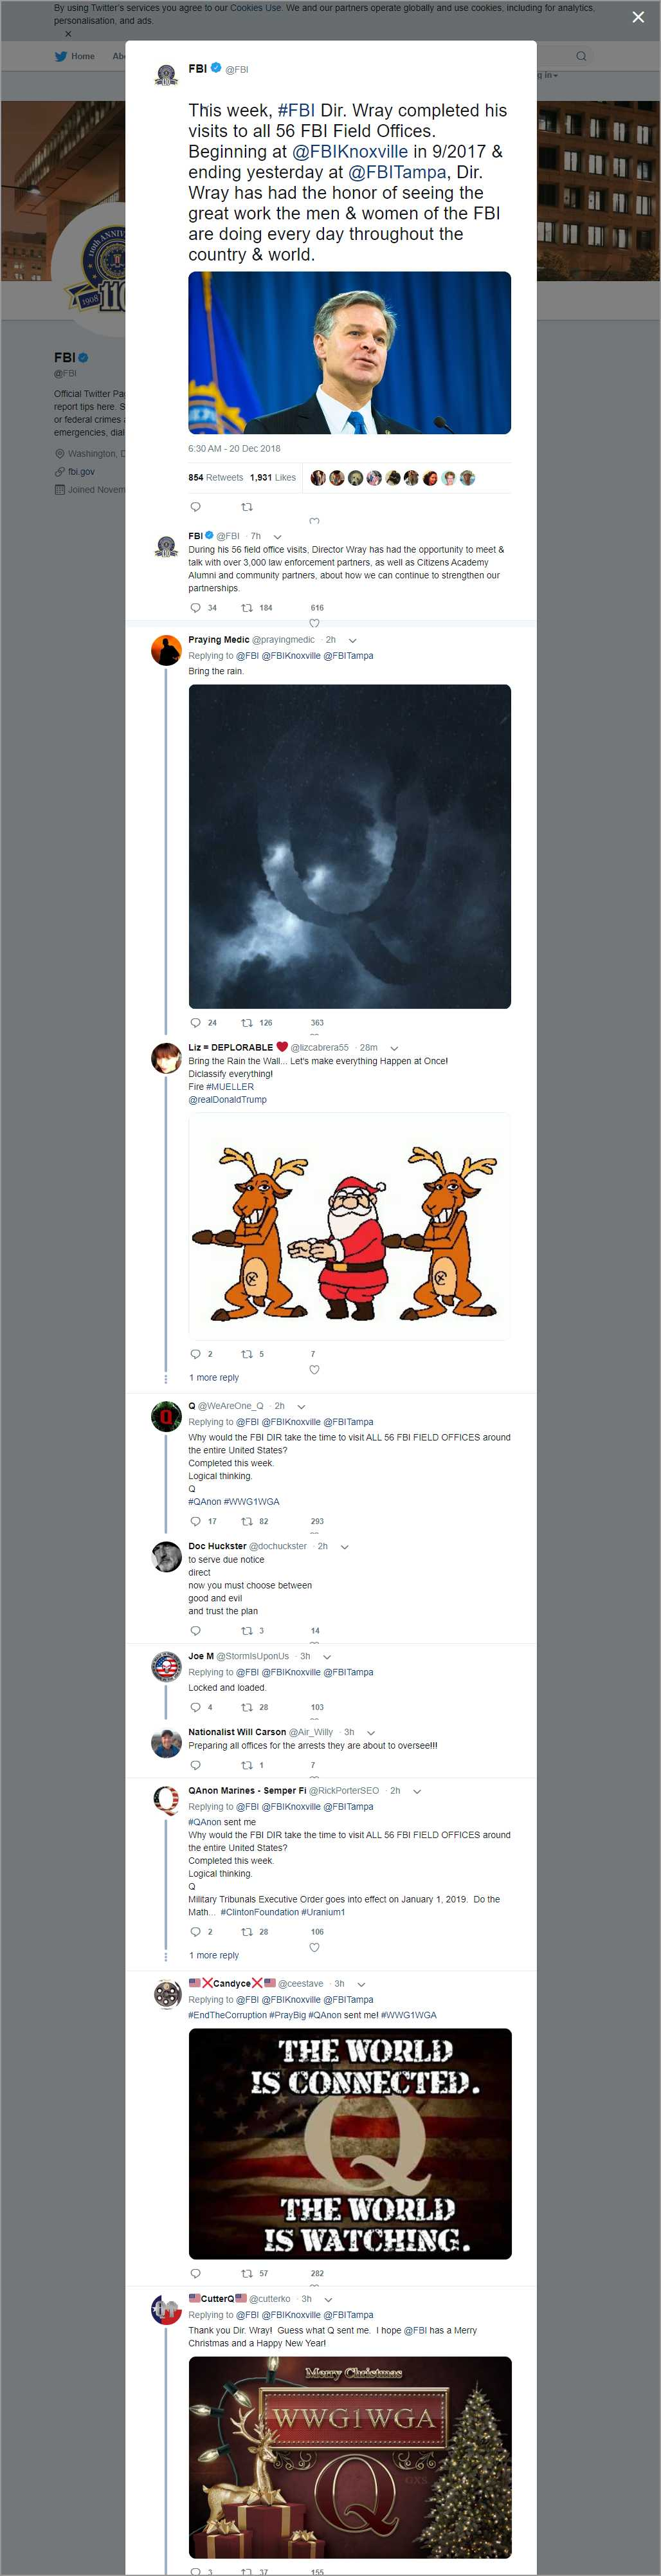Screen dimensions: 661x2576
Task: Dismiss the cookie notice banner
Action: [68, 34]
